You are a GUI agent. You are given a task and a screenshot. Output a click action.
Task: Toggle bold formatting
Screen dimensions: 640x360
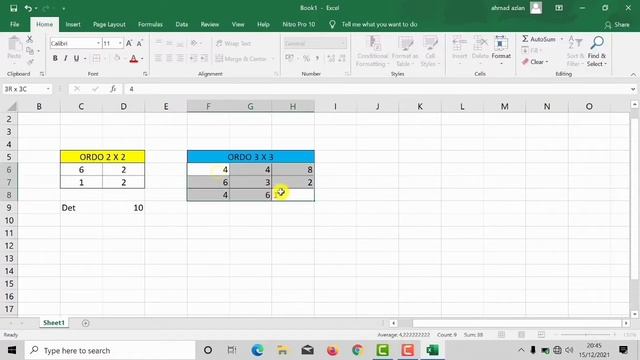55,59
